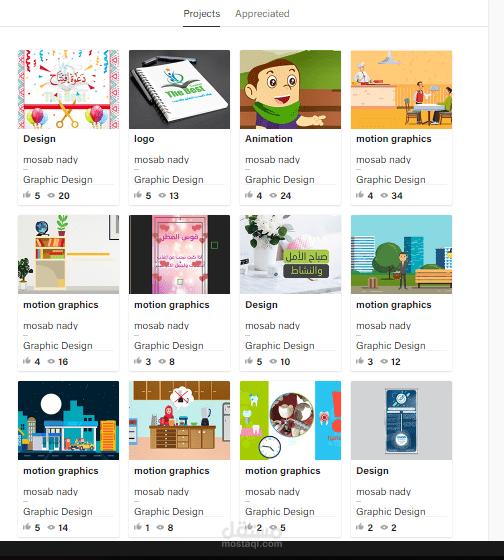Click the eye icon next to 16 views
The image size is (504, 560).
[51, 361]
